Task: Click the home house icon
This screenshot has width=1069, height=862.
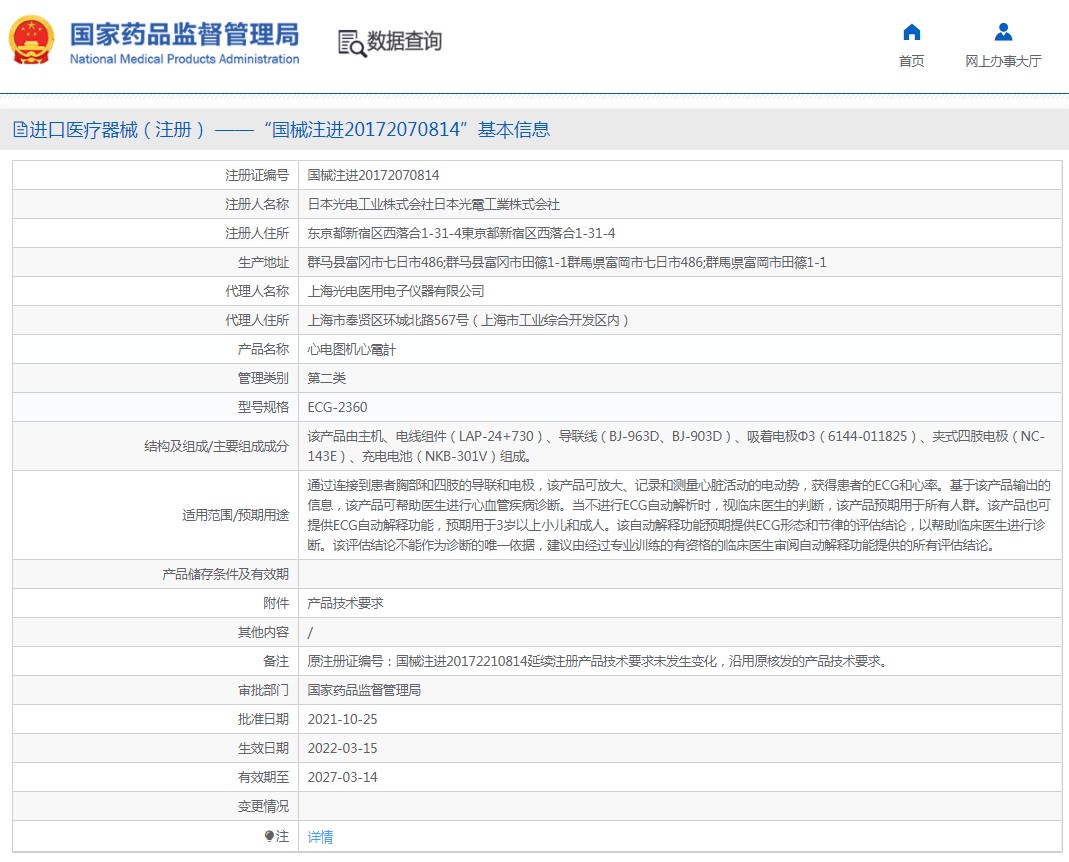Action: tap(912, 32)
